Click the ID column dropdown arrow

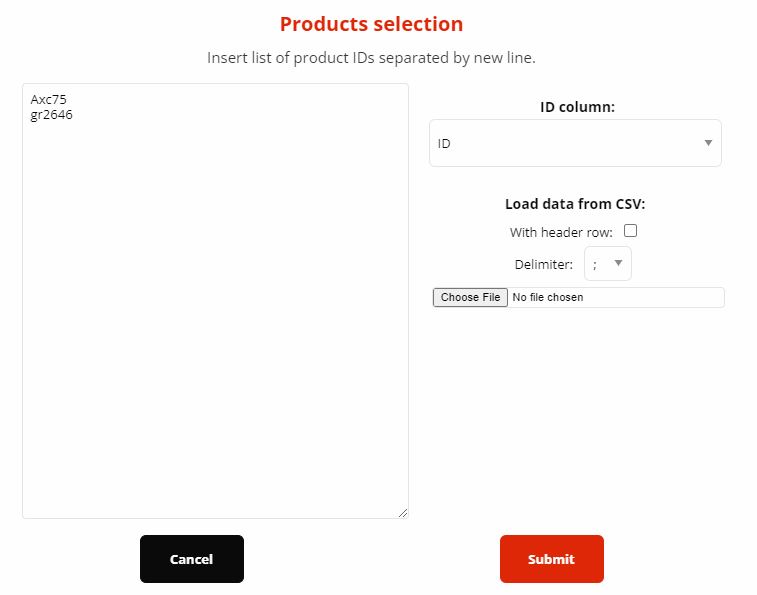pos(708,143)
